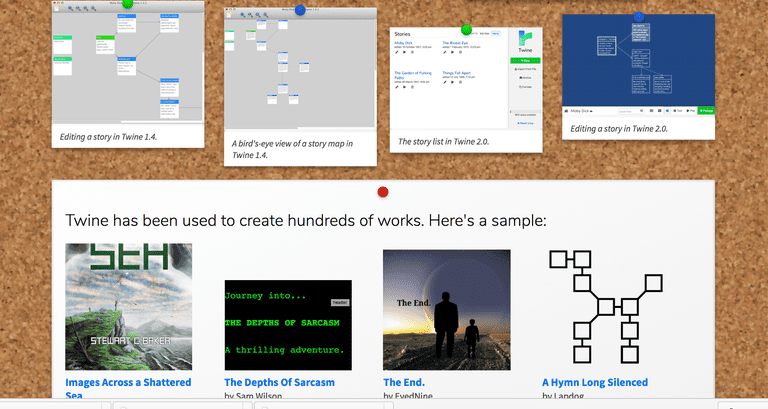The image size is (768, 409).
Task: Select The End. silhouette cover image
Action: pos(446,309)
